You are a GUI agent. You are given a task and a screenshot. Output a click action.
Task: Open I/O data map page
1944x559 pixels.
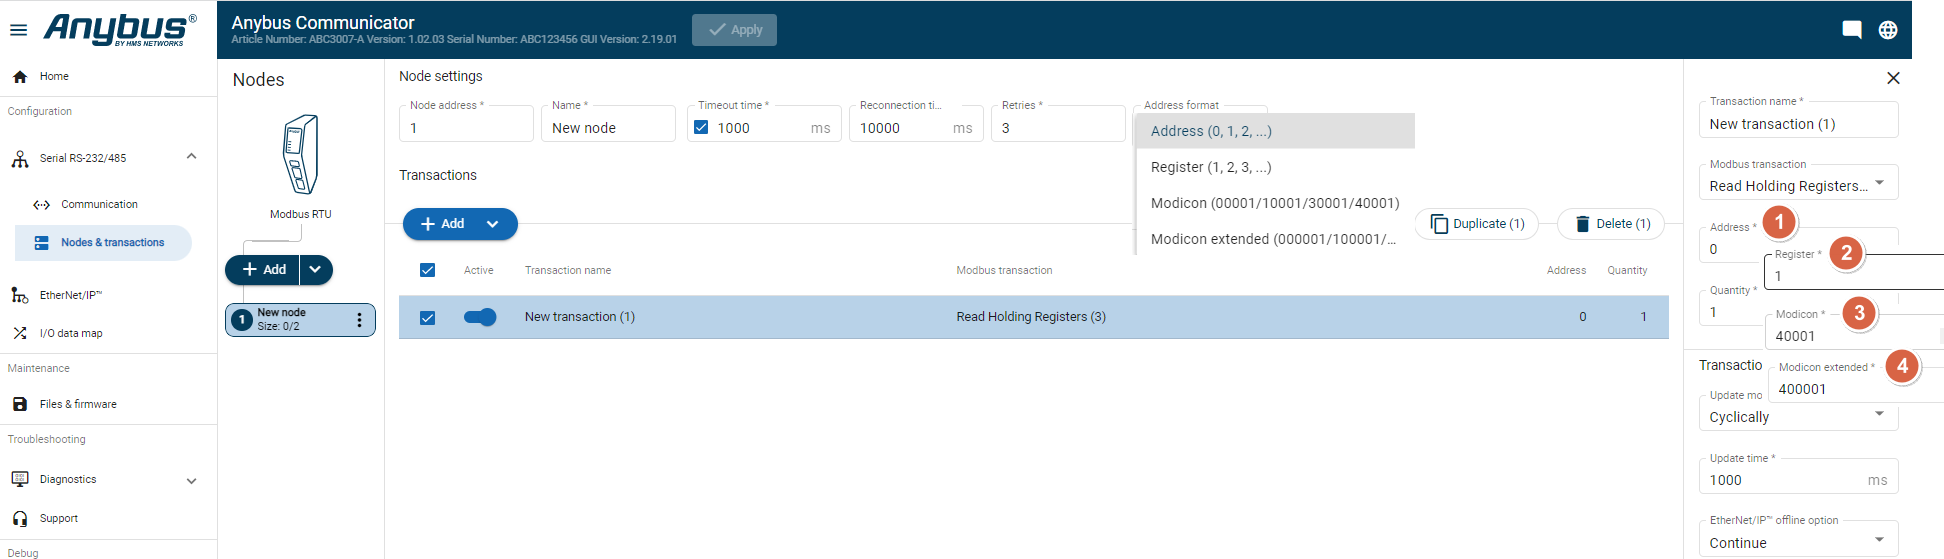(70, 333)
